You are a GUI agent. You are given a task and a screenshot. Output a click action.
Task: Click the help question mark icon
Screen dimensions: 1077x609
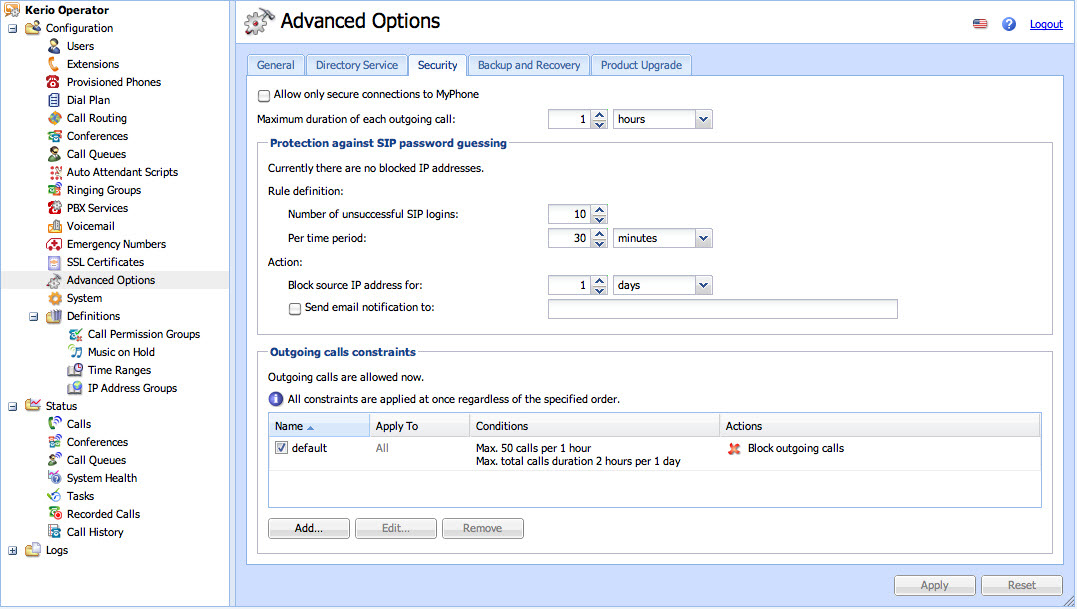pyautogui.click(x=1009, y=24)
